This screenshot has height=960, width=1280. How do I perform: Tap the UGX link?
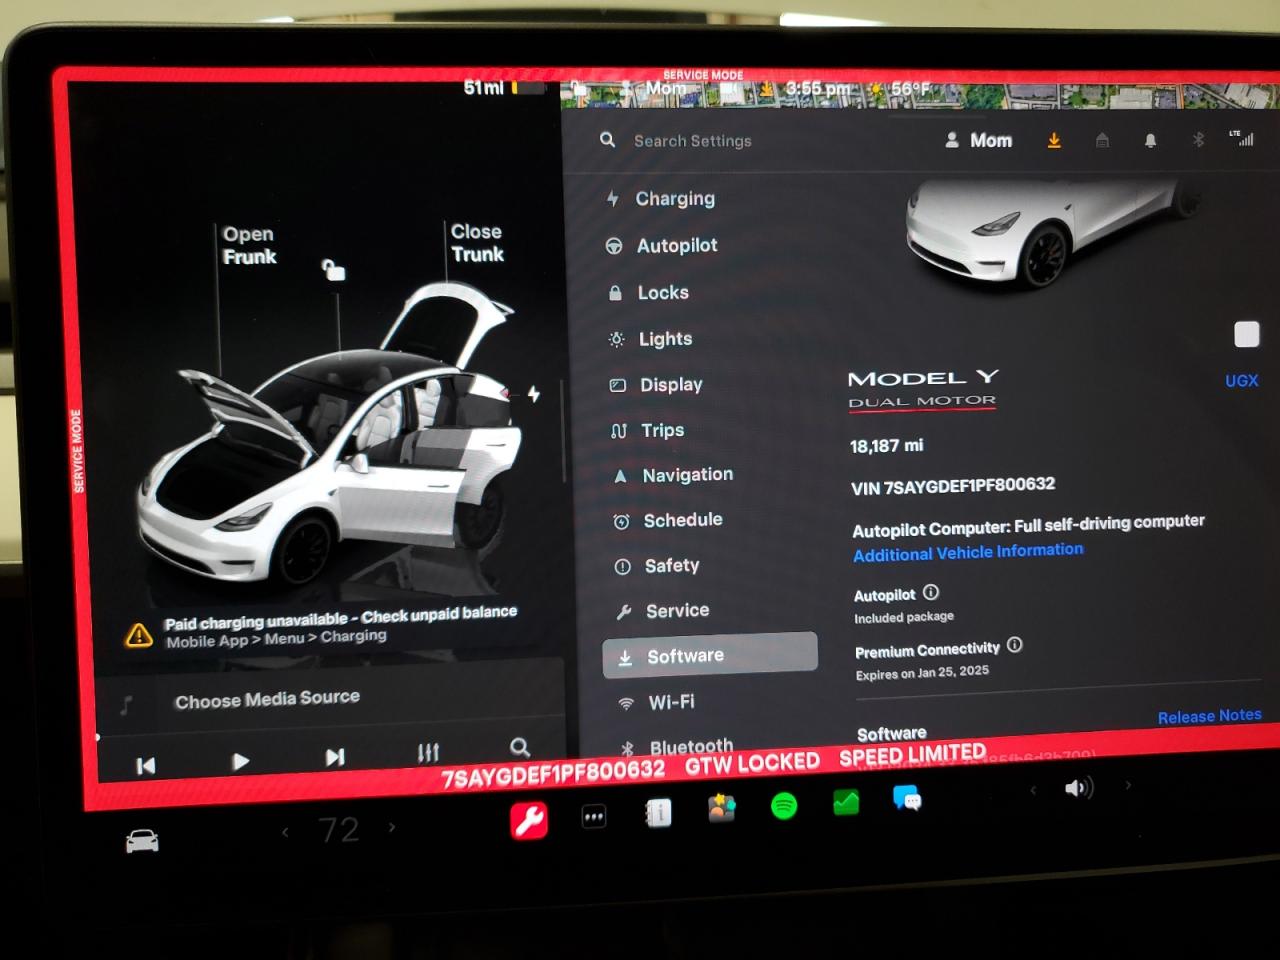click(x=1241, y=380)
